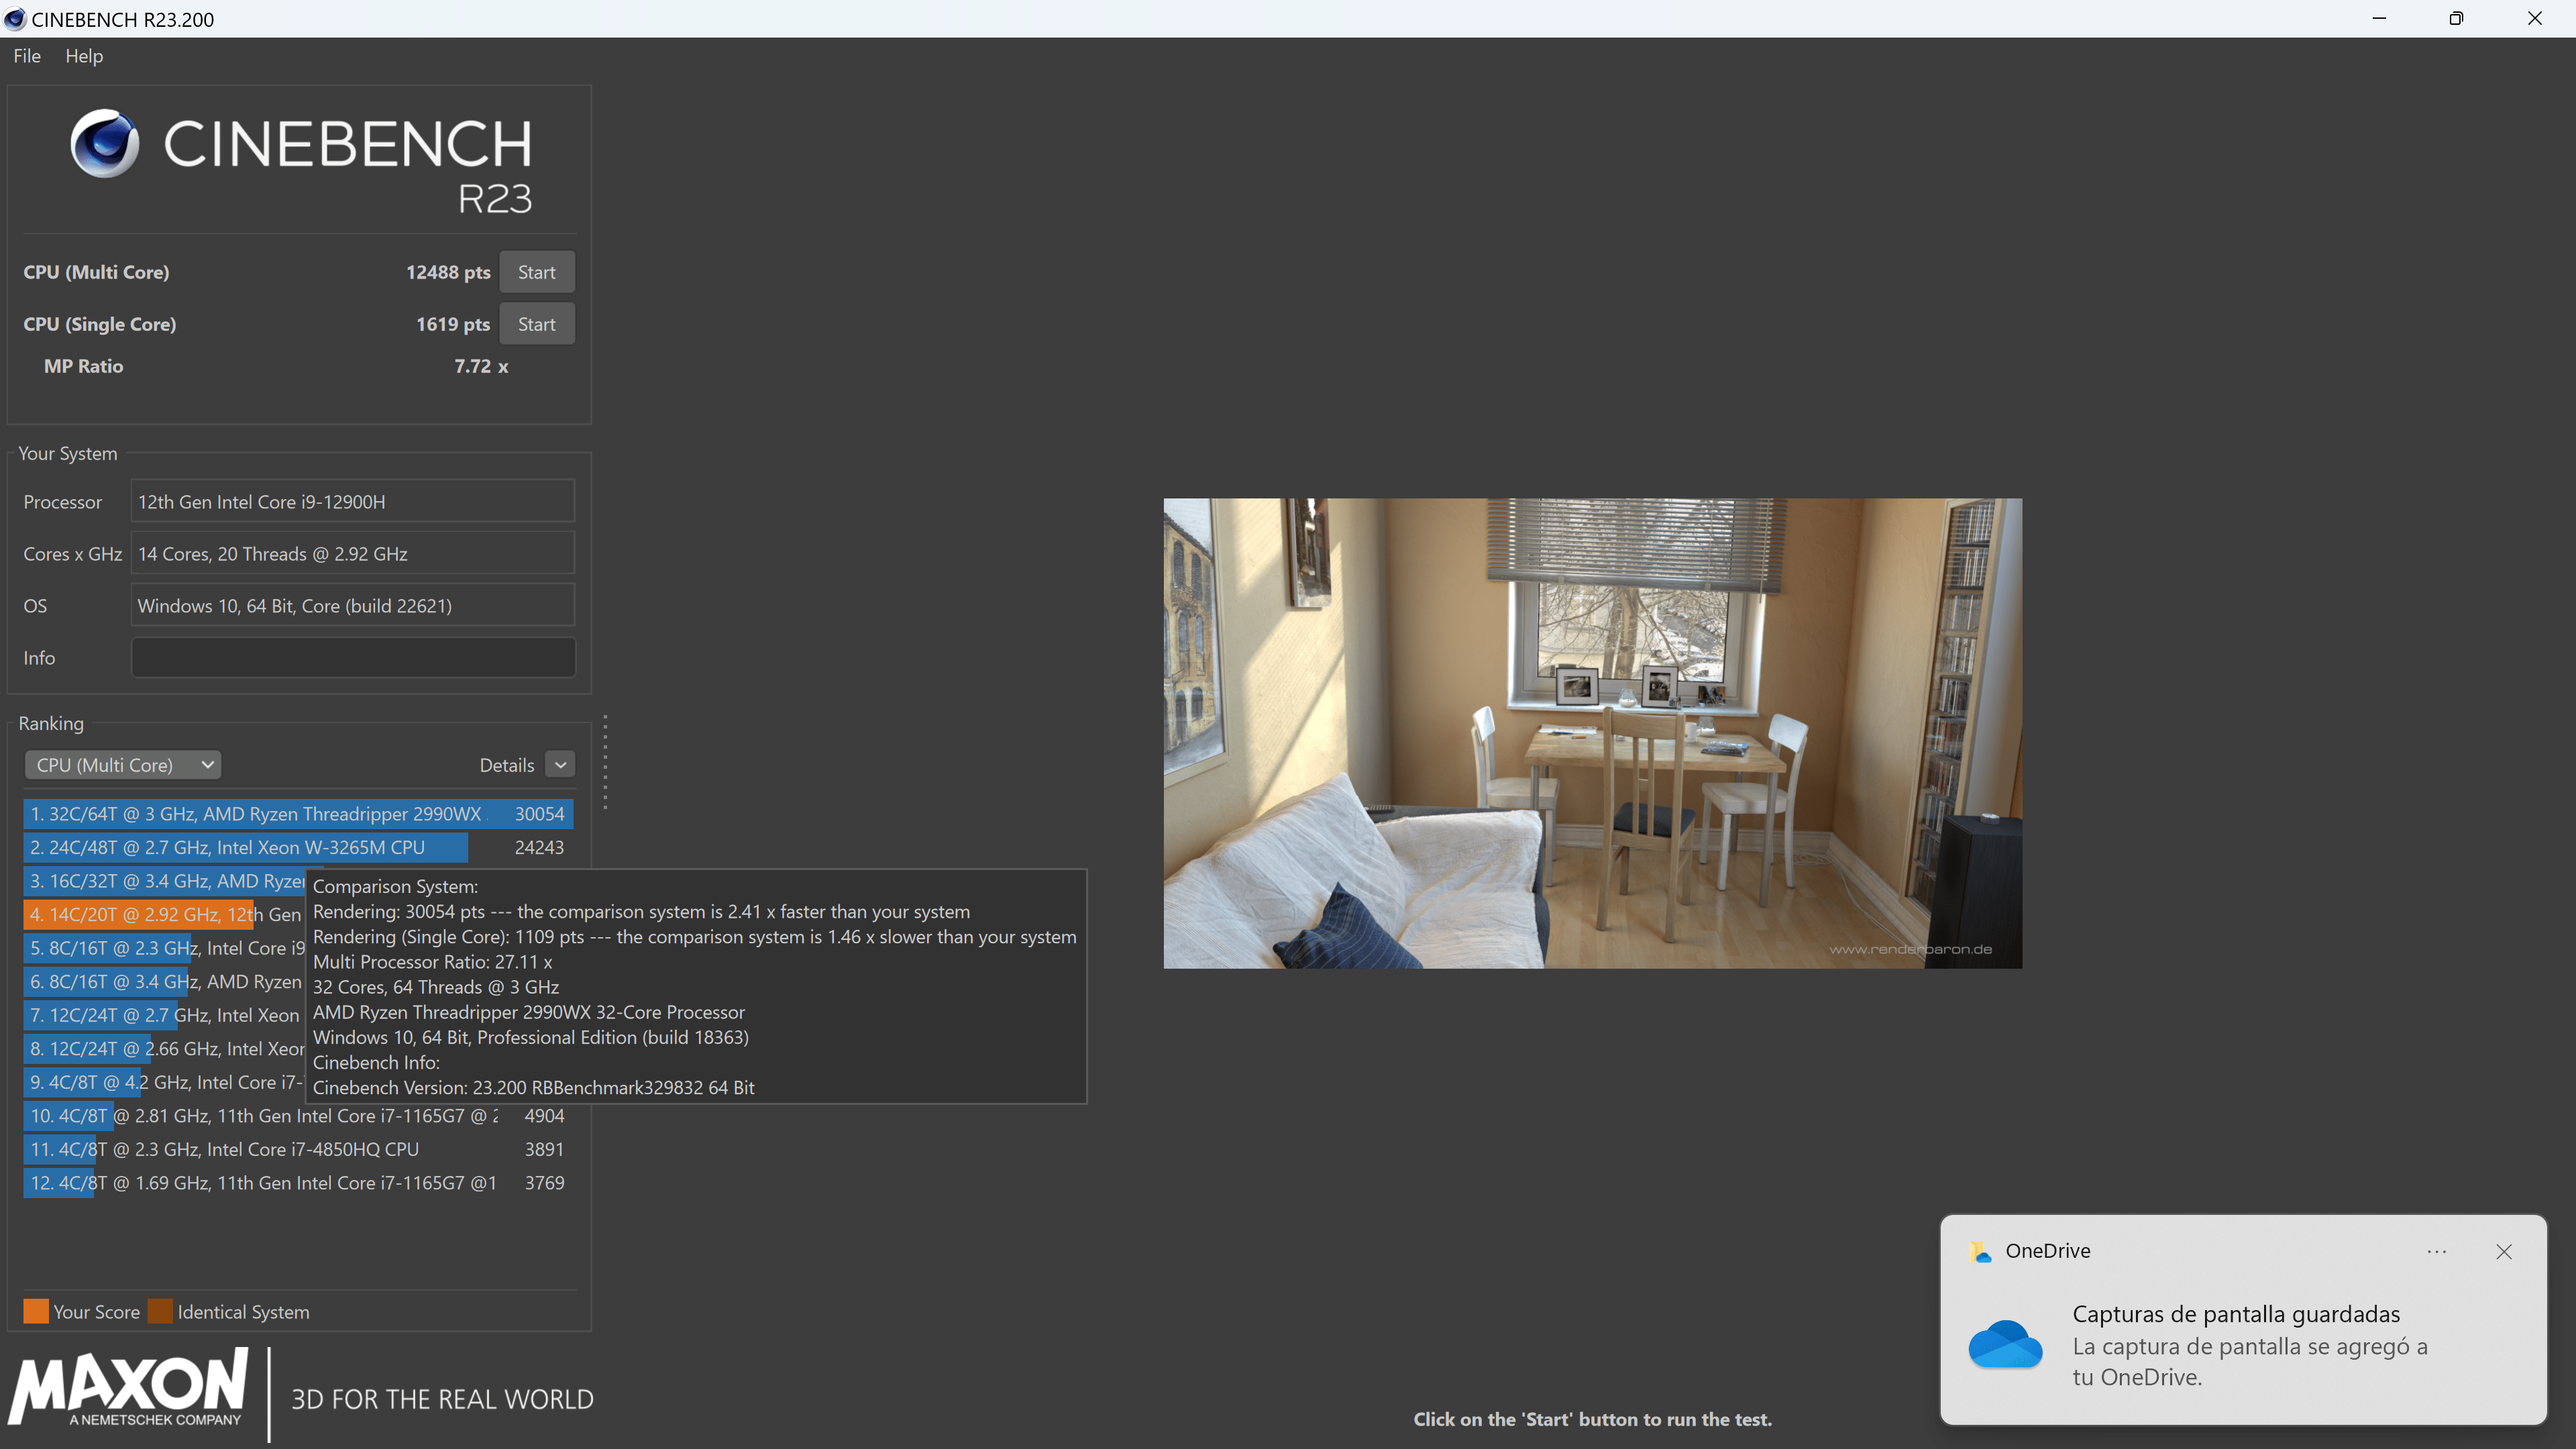
Task: Click the orange Your Score legend swatch
Action: (x=36, y=1311)
